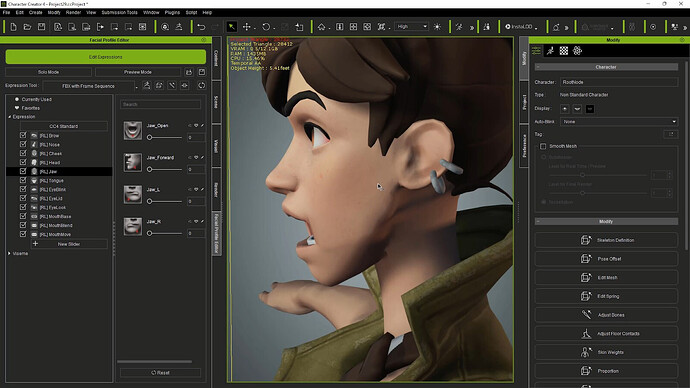Screen dimensions: 690x388
Task: Create a new project file
Action: point(13,27)
